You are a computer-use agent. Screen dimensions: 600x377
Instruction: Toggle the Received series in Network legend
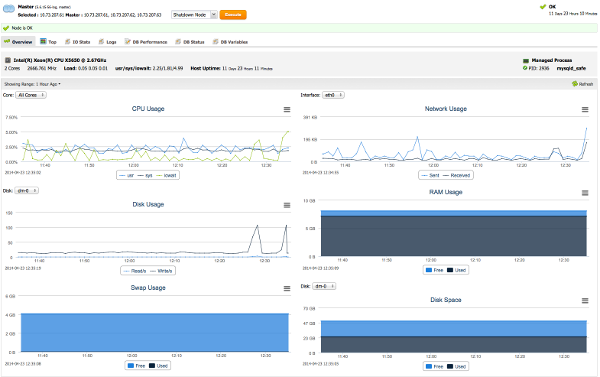[456, 175]
